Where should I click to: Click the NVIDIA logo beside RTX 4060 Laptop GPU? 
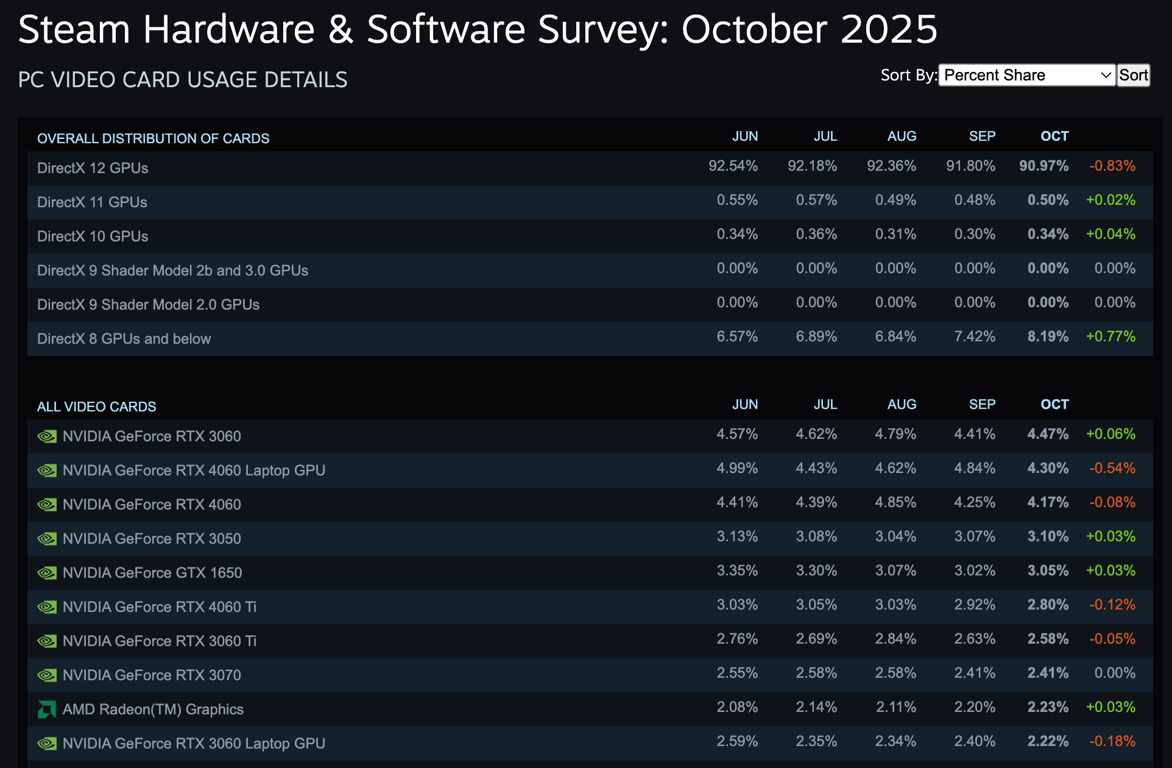click(46, 470)
